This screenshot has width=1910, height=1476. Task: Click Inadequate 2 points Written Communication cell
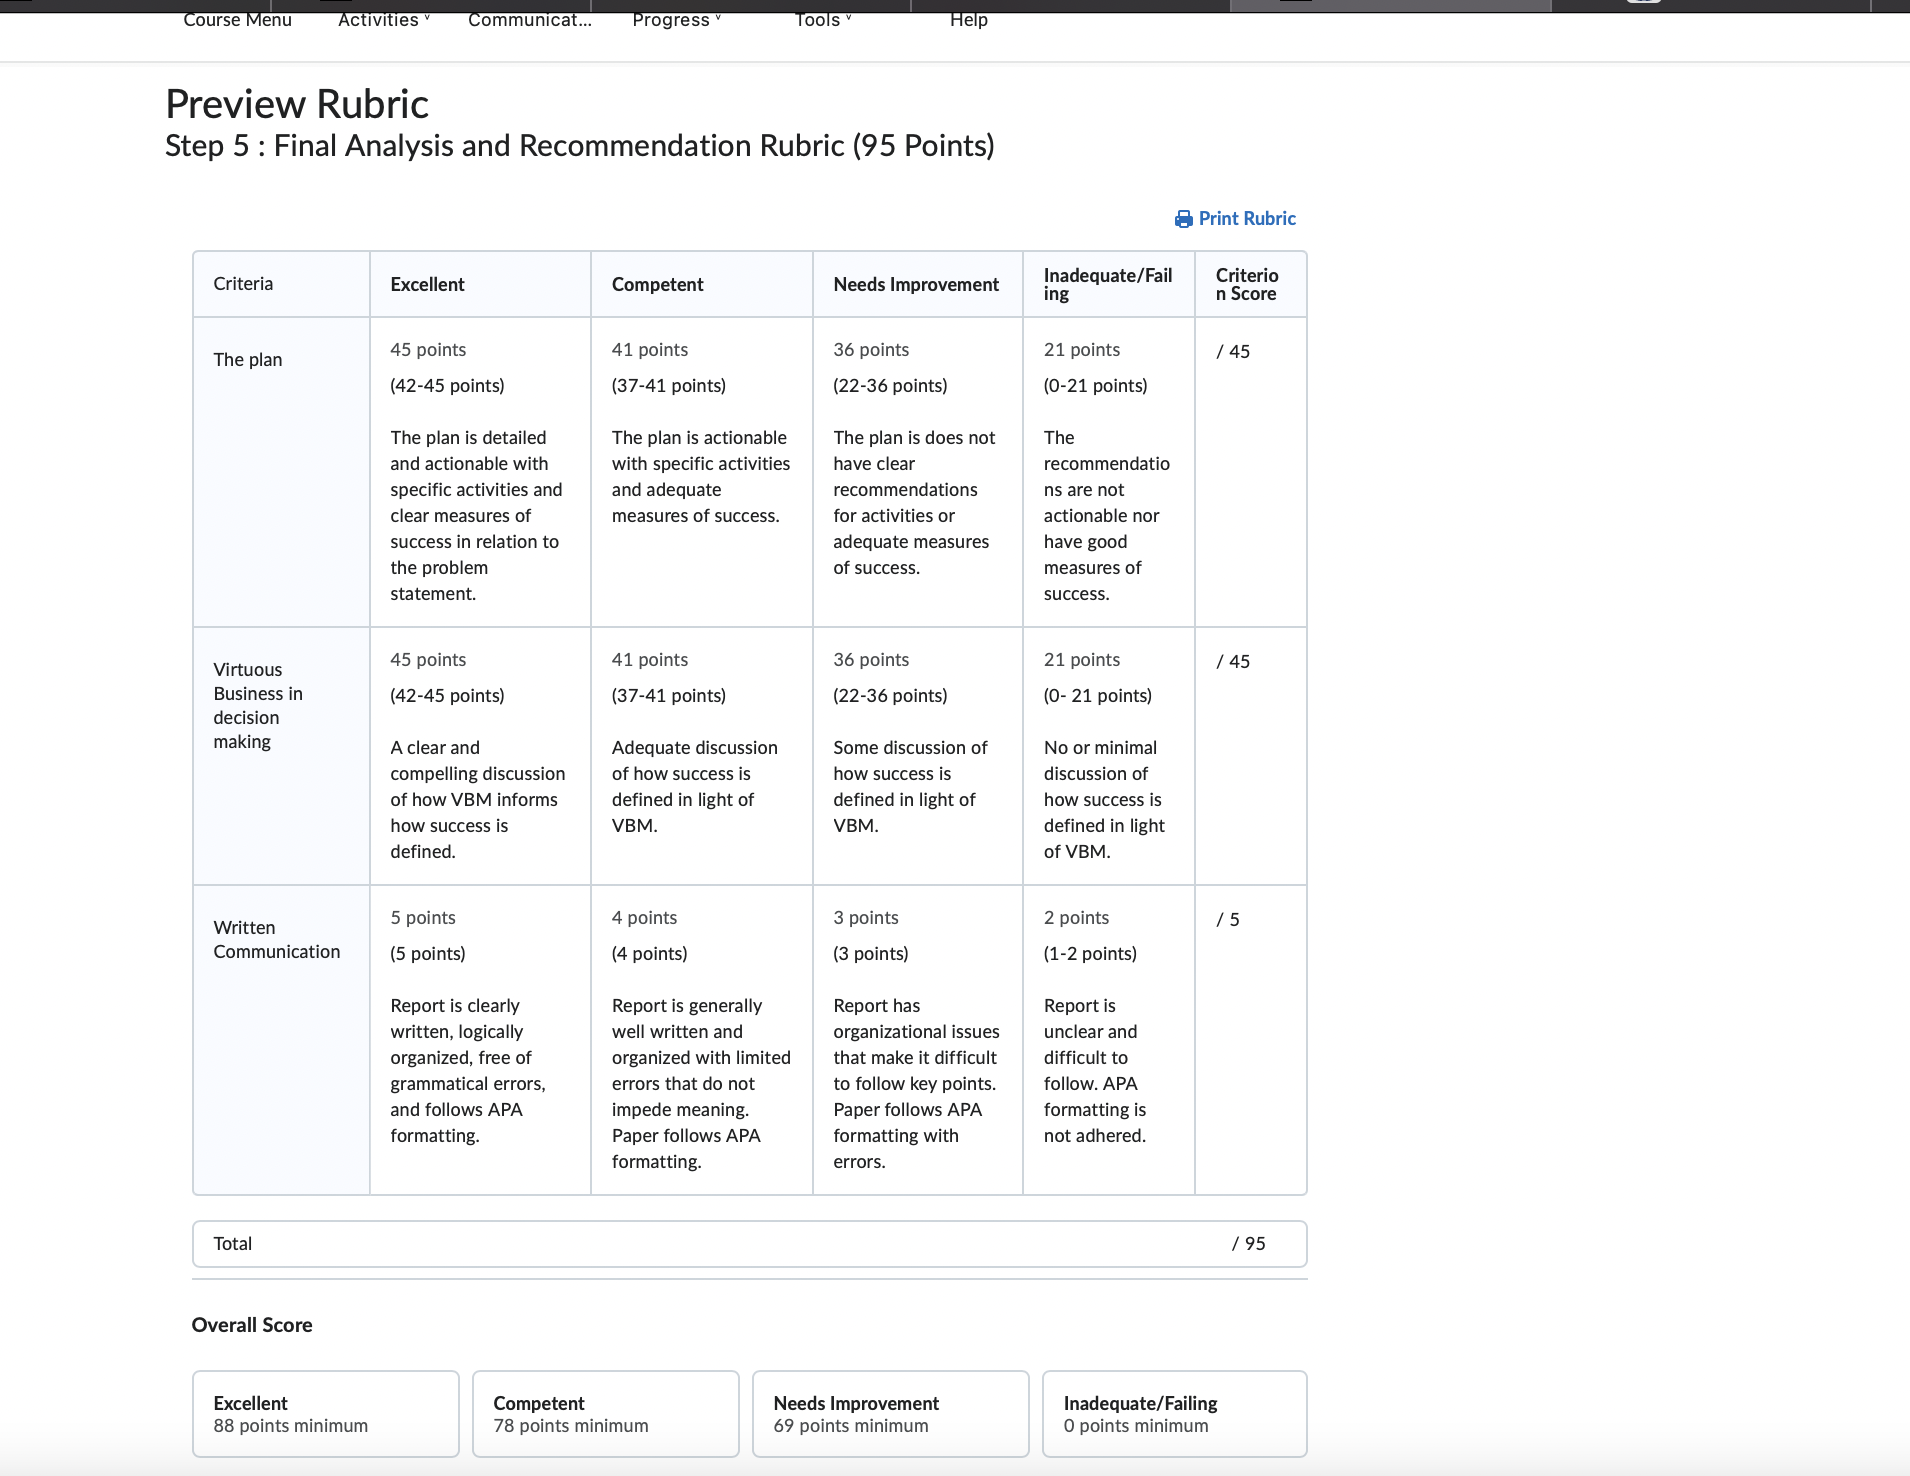[x=1109, y=1040]
